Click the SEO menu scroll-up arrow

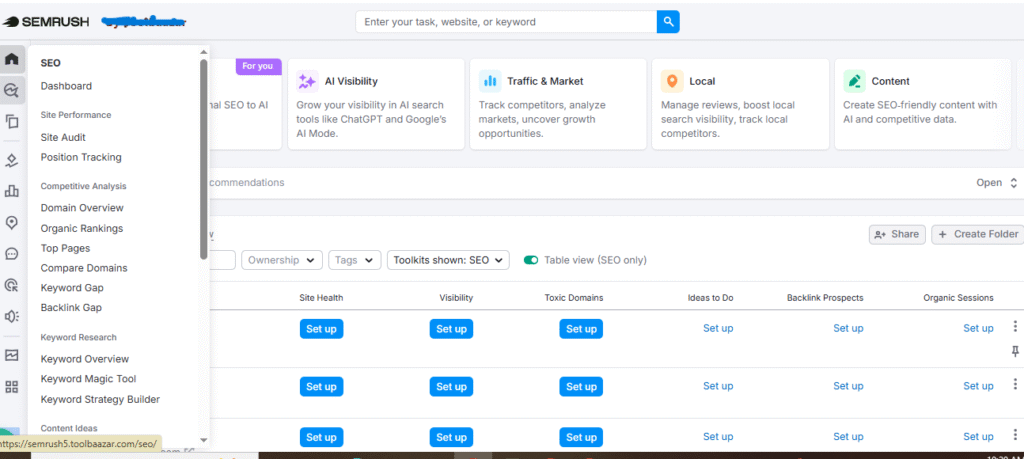click(x=204, y=50)
